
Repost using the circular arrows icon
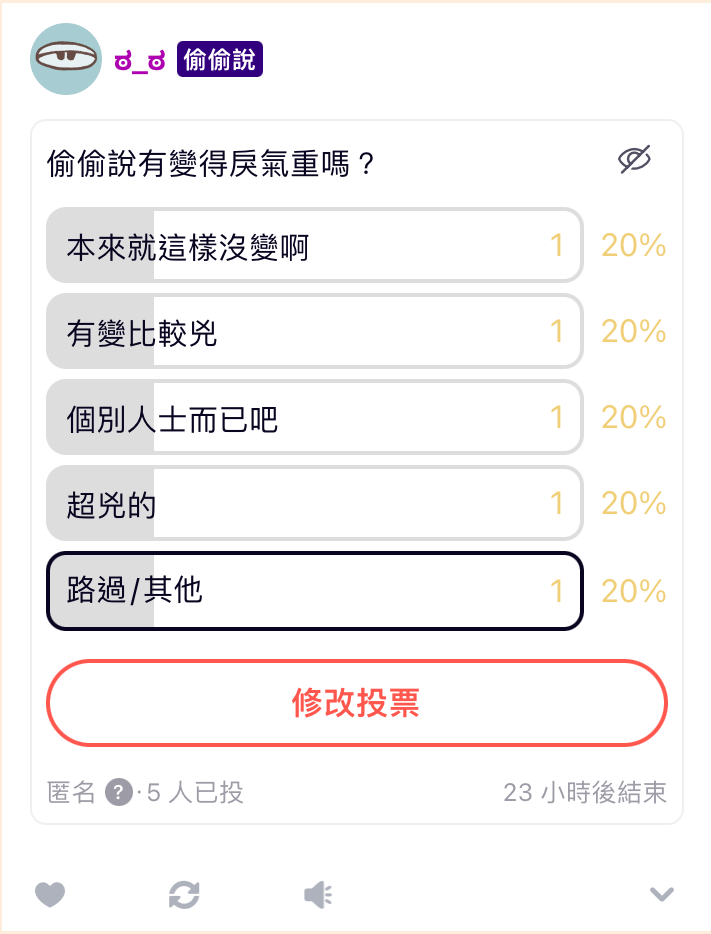point(184,894)
